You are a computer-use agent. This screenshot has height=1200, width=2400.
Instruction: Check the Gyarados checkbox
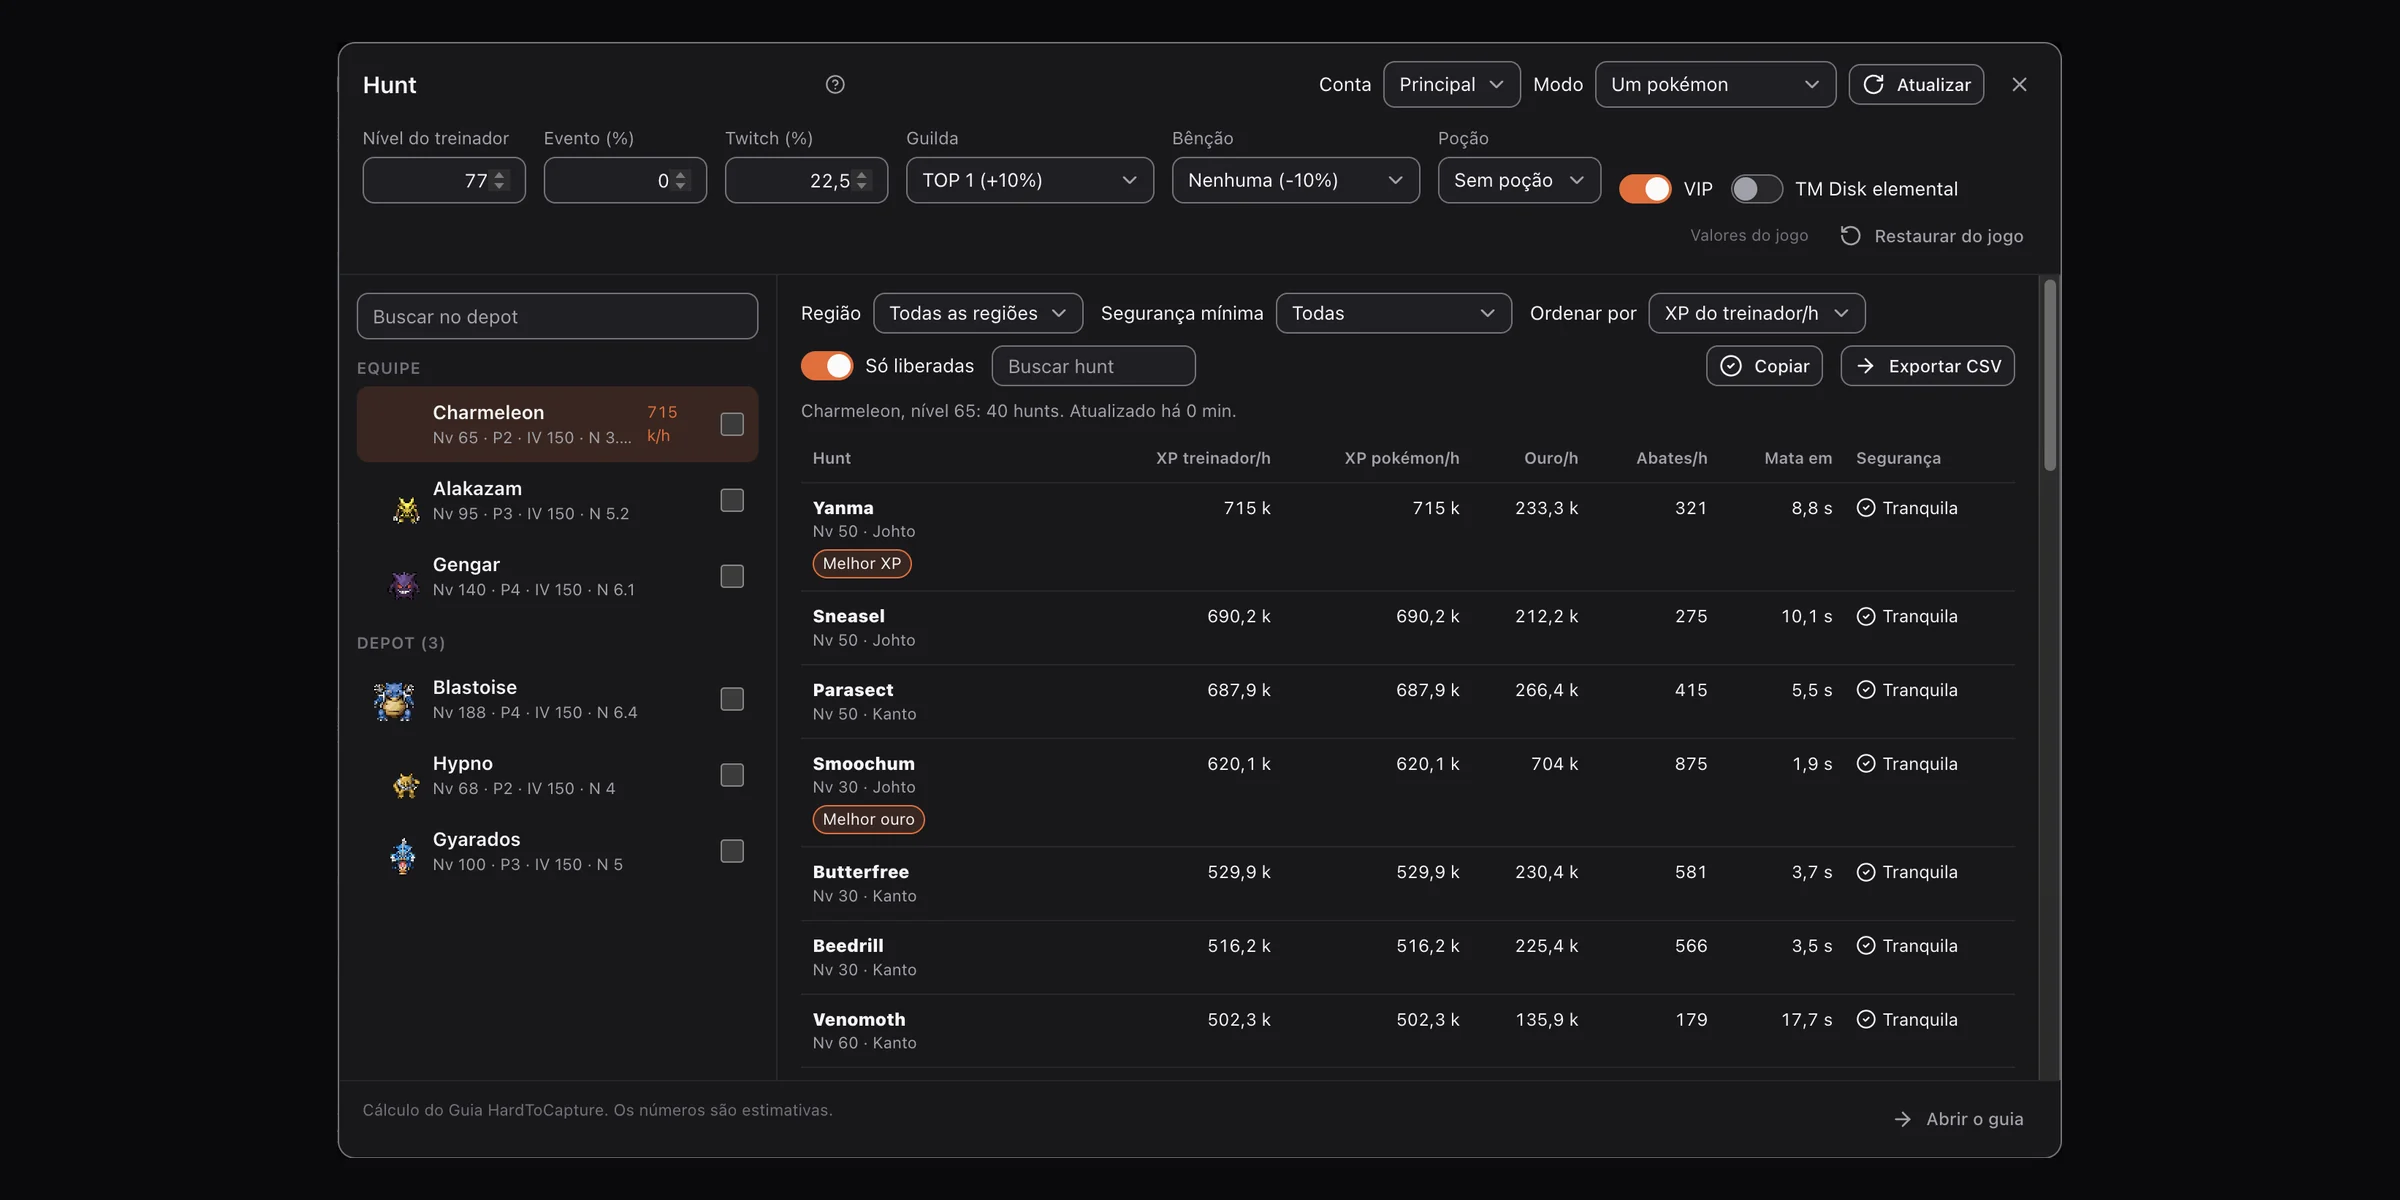click(732, 851)
